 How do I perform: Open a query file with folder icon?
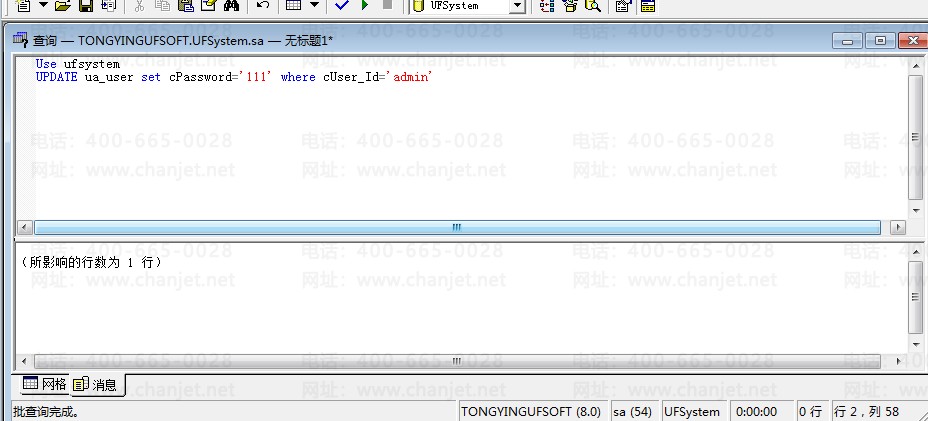62,5
